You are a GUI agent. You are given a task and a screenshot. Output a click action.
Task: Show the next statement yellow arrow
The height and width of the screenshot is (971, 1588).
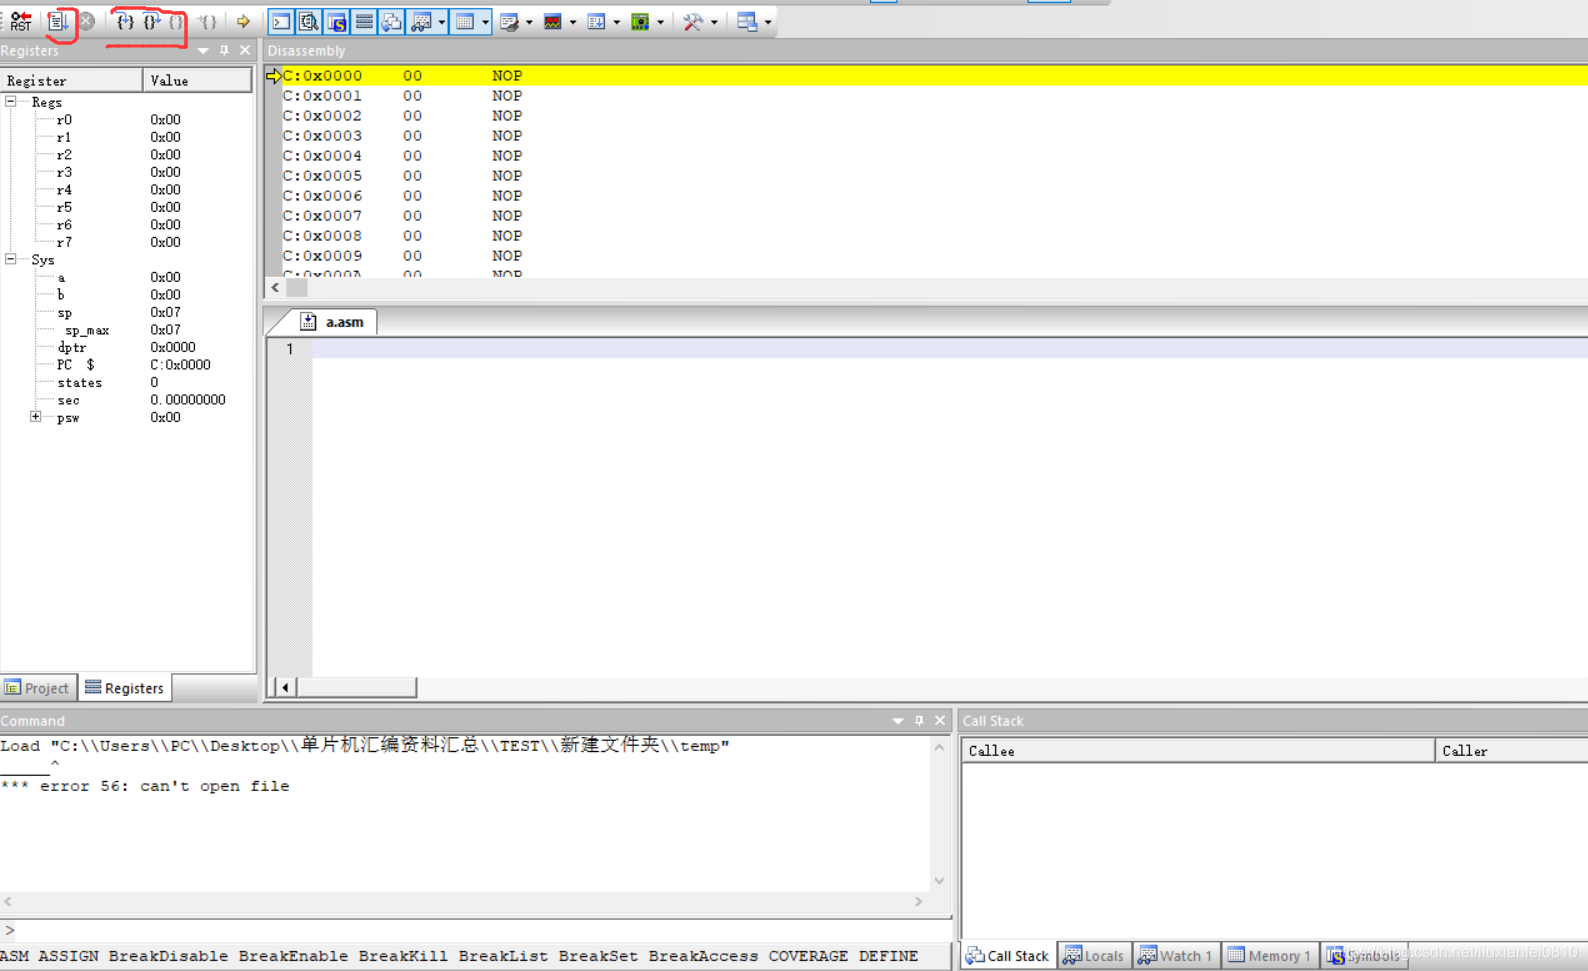coord(243,21)
